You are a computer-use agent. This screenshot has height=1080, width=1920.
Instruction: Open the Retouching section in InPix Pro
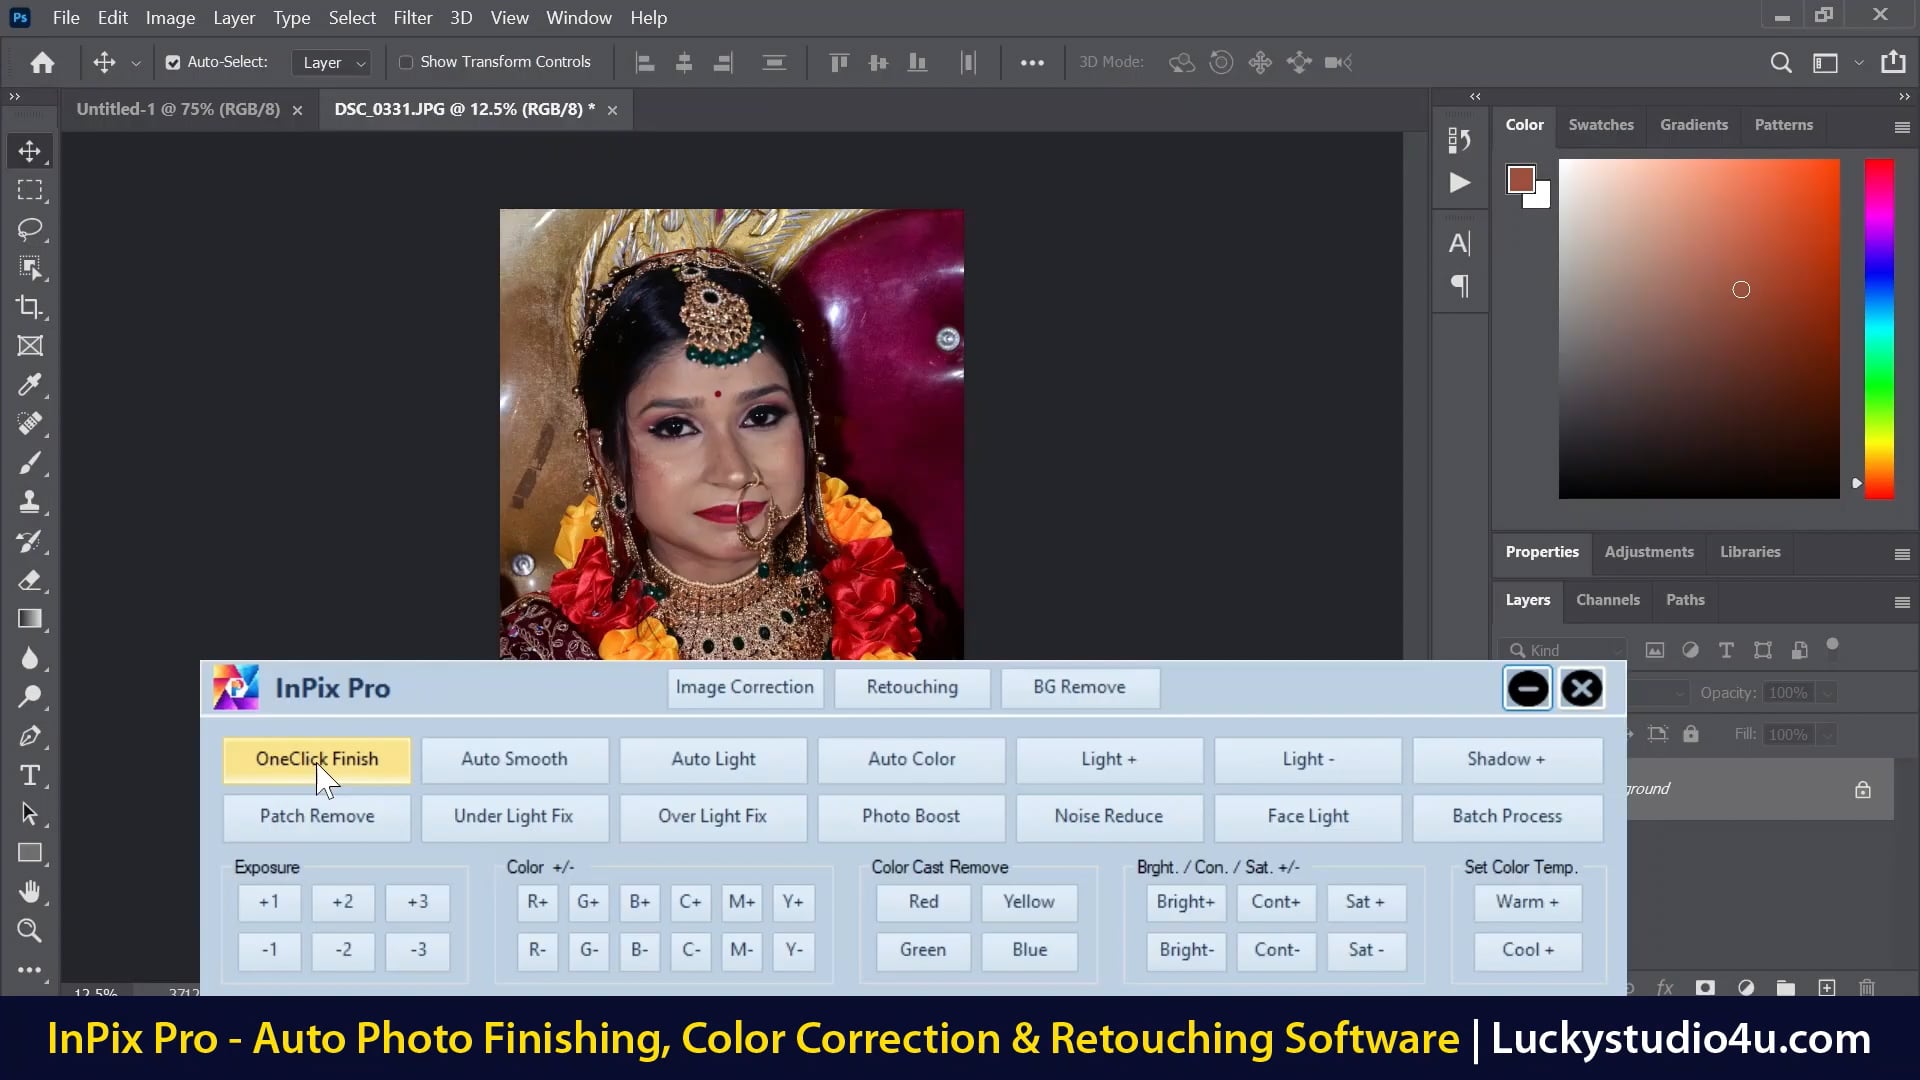pos(912,687)
